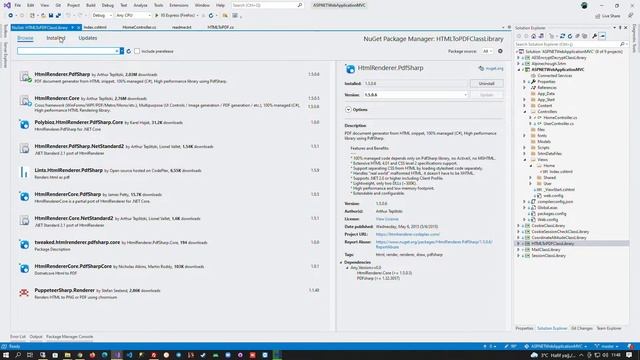Collapse the Controllers folder
This screenshot has width=640, height=360.
[524, 112]
